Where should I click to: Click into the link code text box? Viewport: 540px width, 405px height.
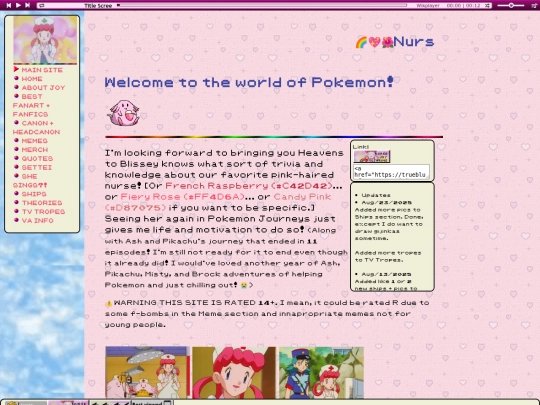pyautogui.click(x=392, y=171)
